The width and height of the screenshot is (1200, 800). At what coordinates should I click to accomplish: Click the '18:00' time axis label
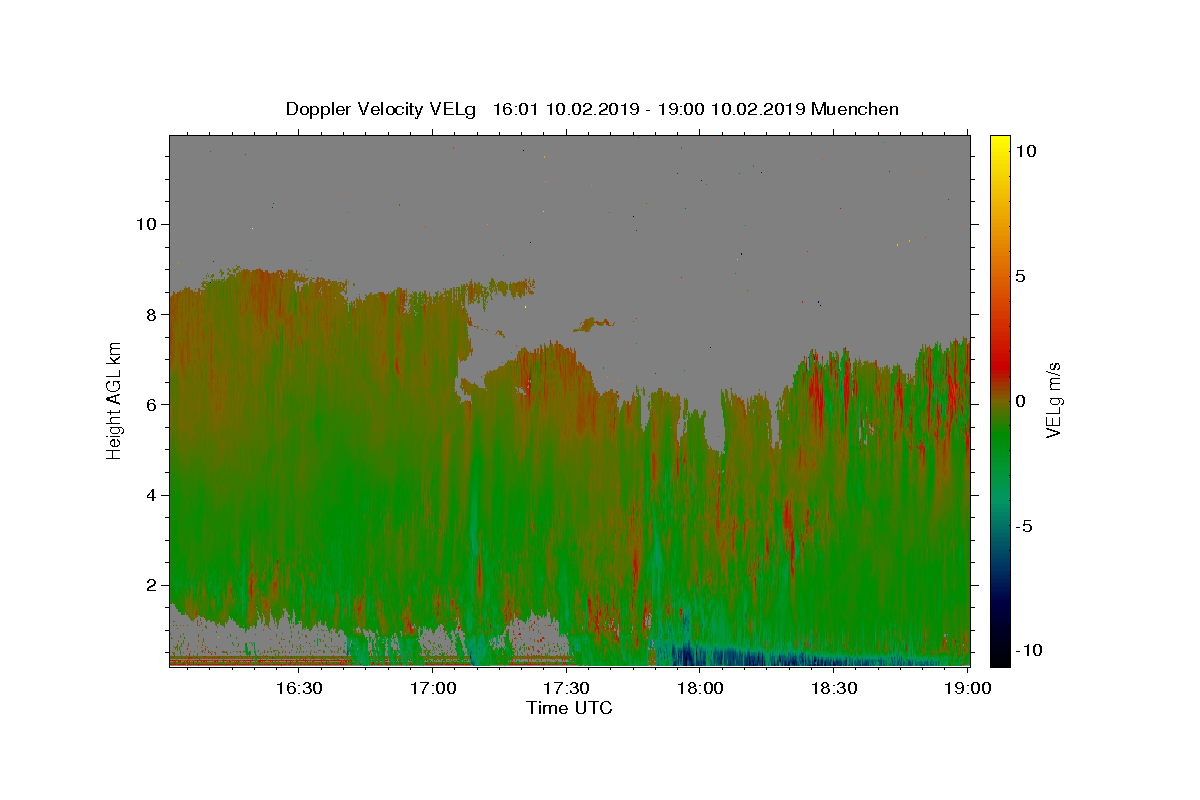coord(700,688)
